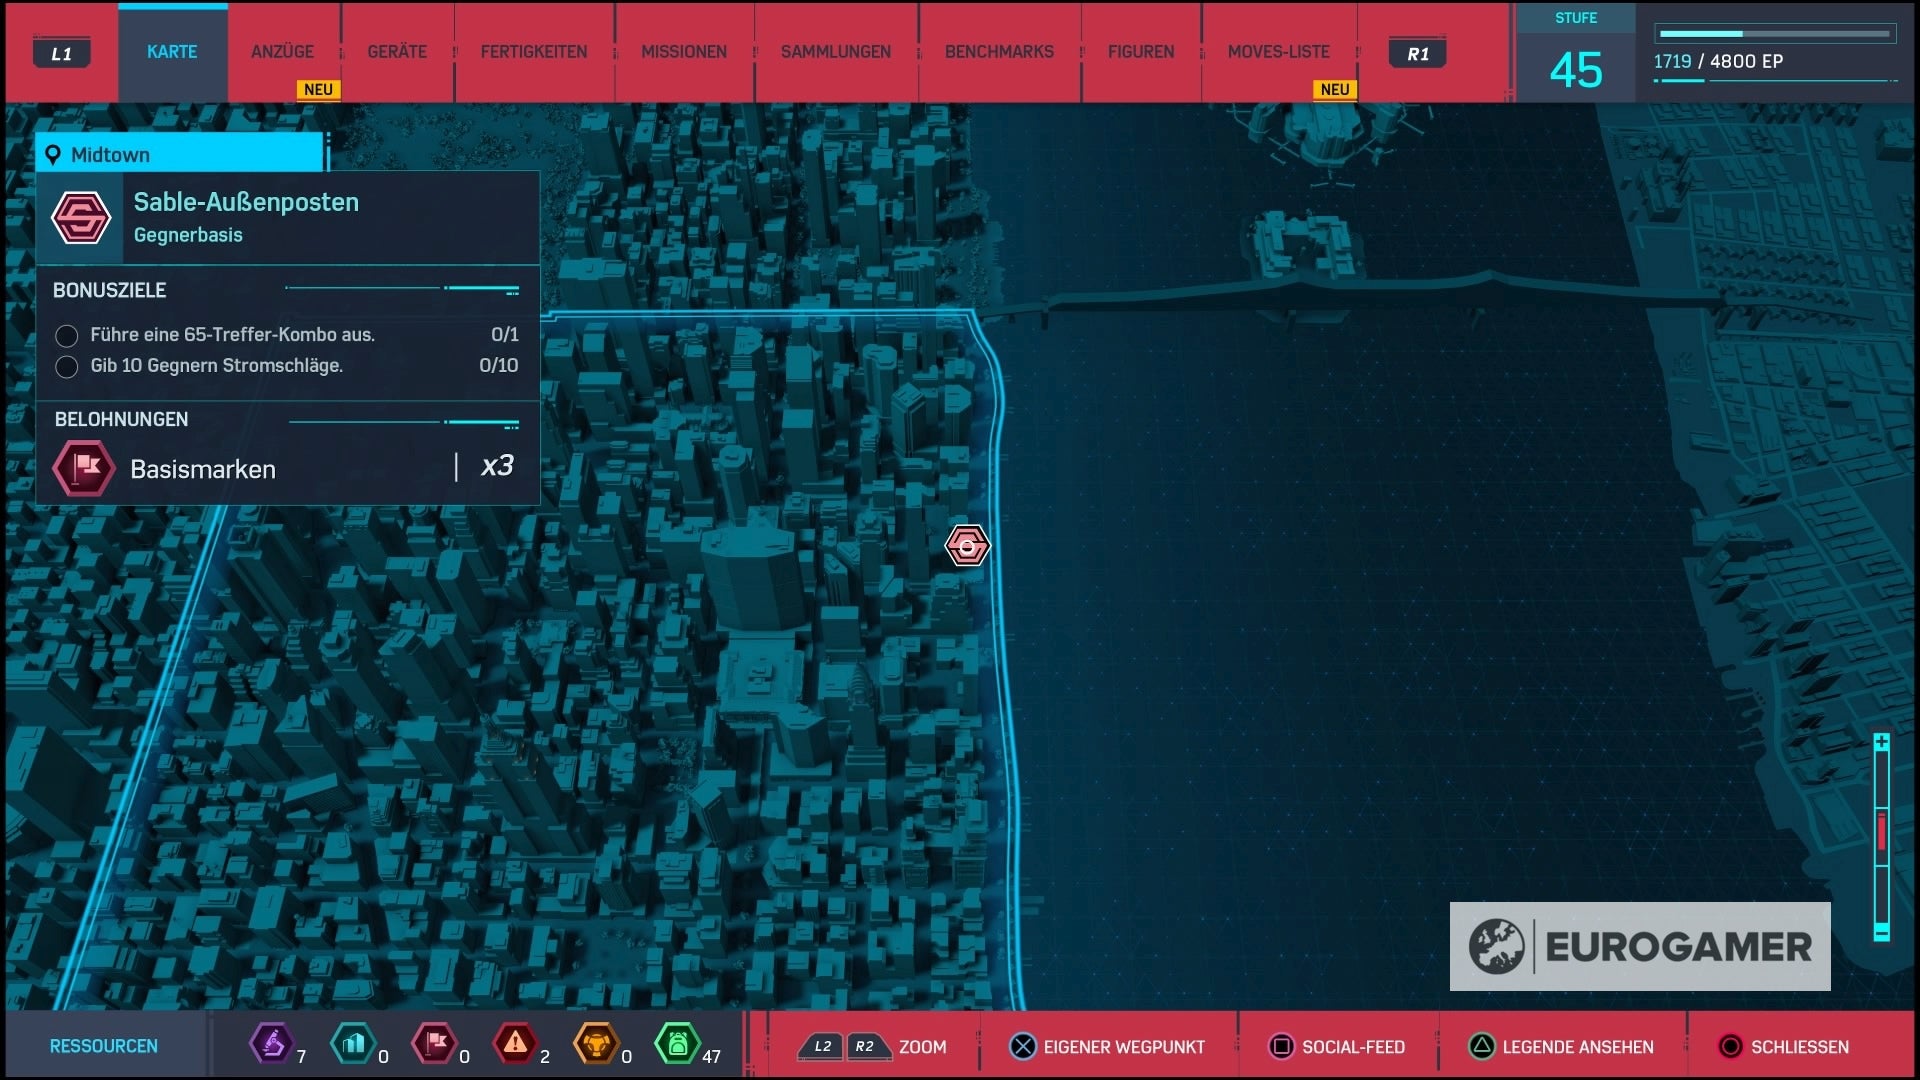Click the Bonusziele heading
This screenshot has height=1080, width=1920.
click(109, 290)
